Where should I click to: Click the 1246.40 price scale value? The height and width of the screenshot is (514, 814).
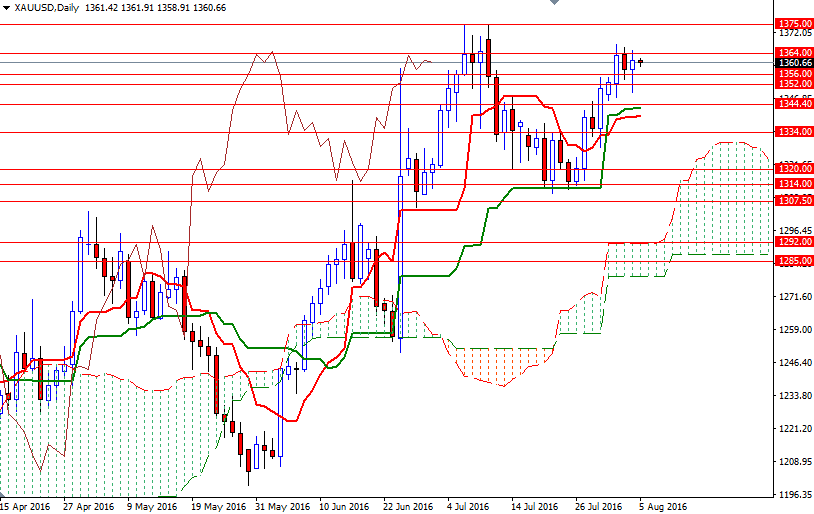click(x=795, y=362)
